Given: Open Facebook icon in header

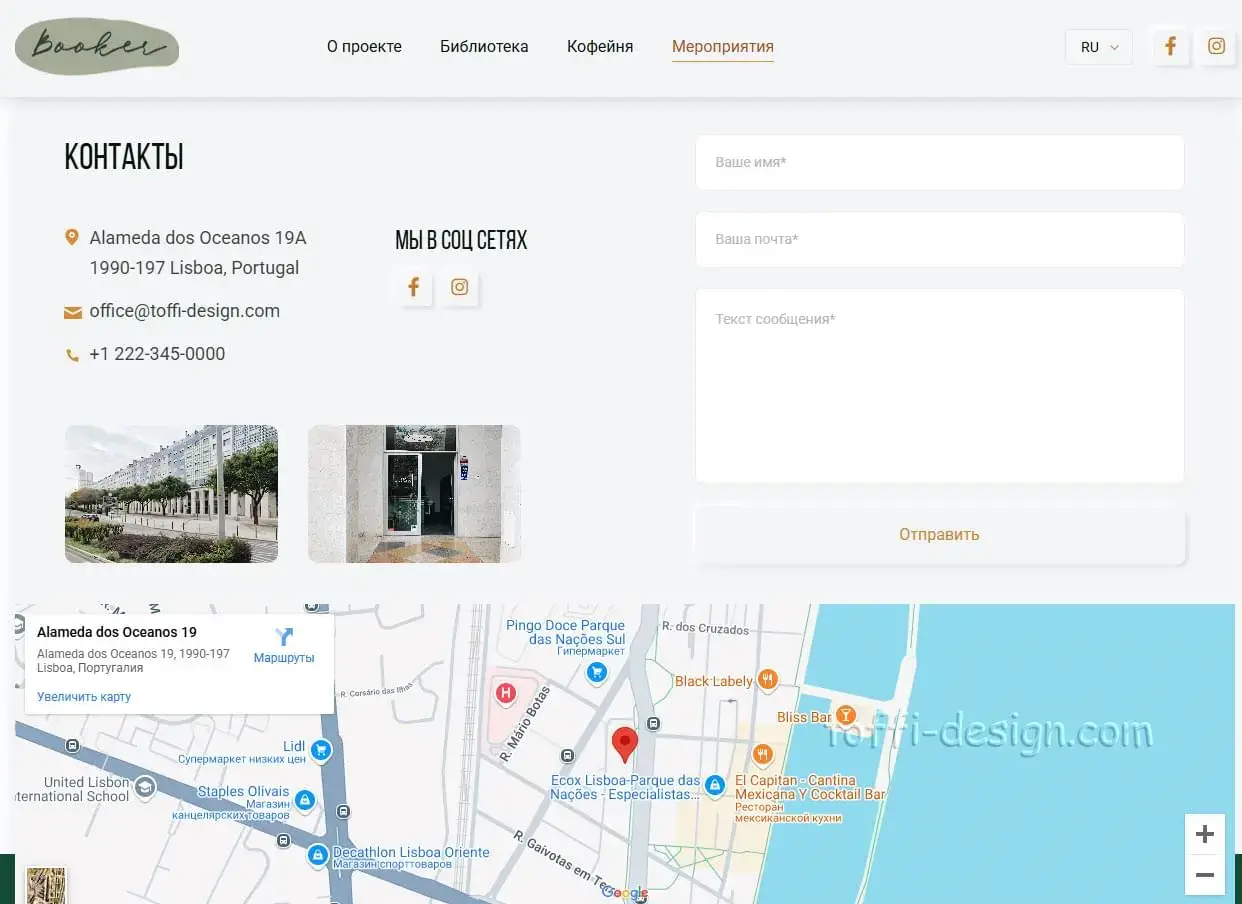Looking at the screenshot, I should pyautogui.click(x=1170, y=47).
